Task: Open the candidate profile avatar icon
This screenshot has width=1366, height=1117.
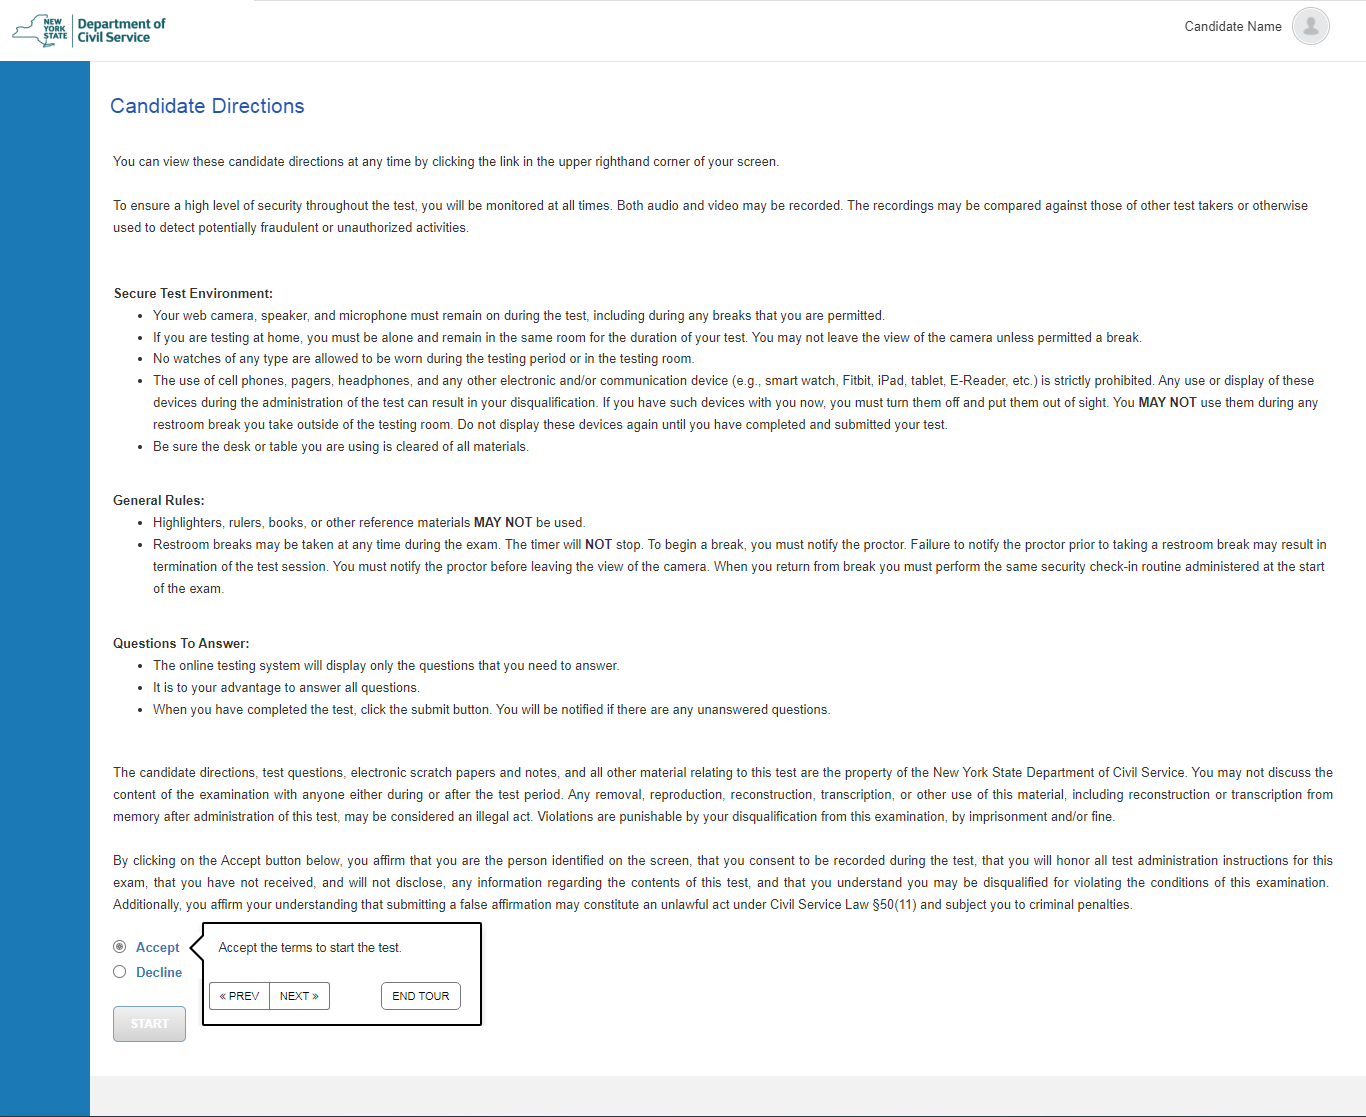Action: point(1310,26)
